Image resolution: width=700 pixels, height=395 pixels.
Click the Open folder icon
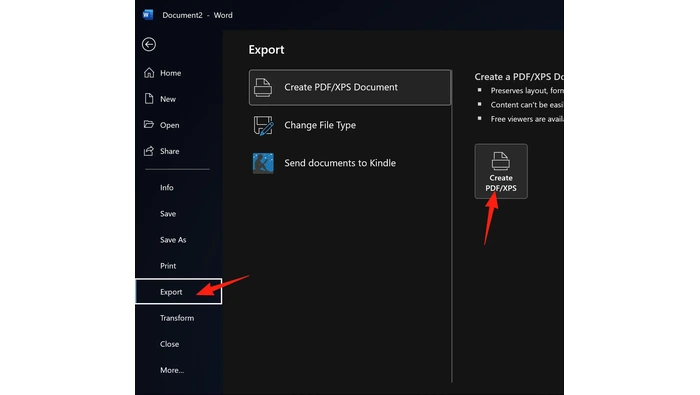click(149, 125)
